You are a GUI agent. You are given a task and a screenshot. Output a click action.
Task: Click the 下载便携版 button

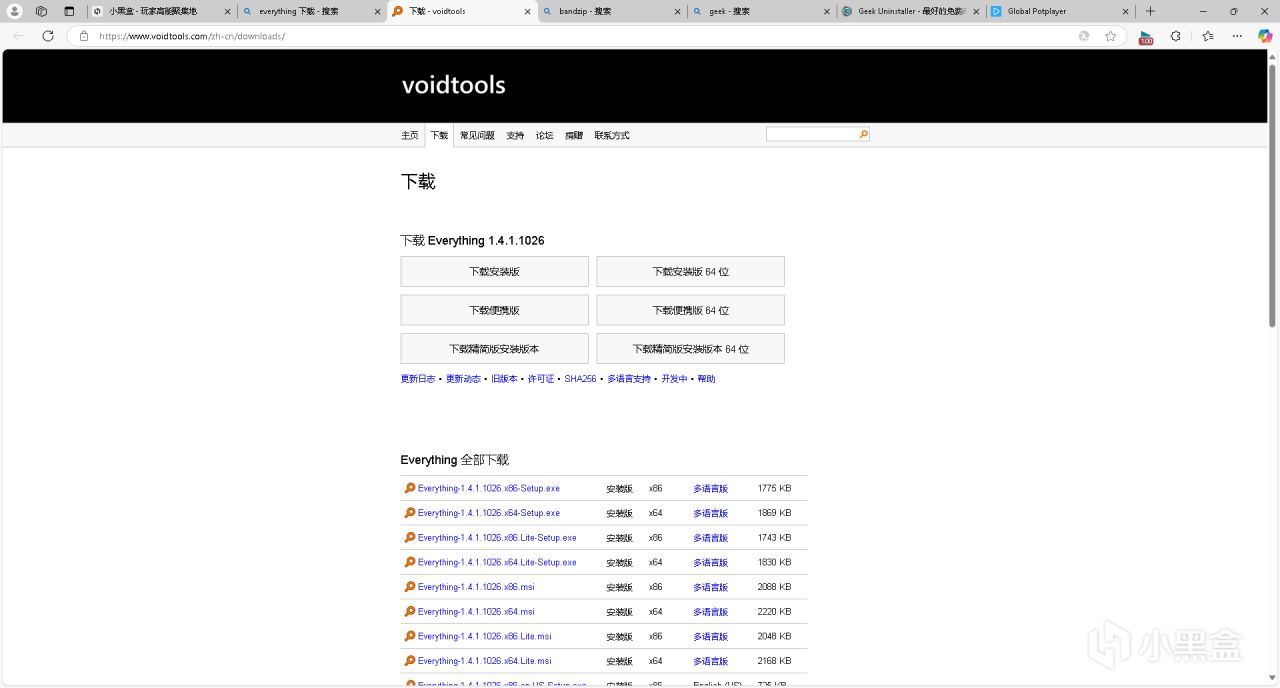click(494, 310)
